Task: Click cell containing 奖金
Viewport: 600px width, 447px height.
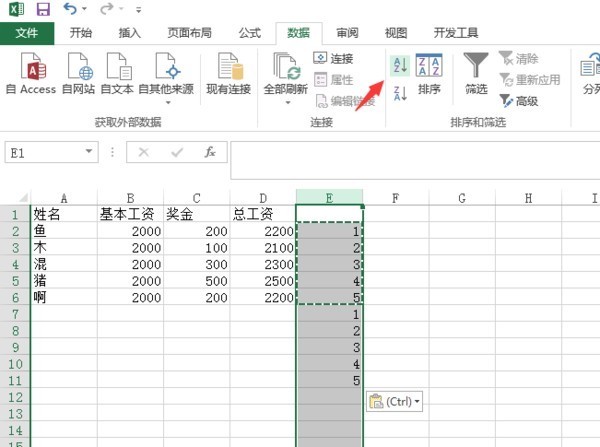Action: click(196, 214)
